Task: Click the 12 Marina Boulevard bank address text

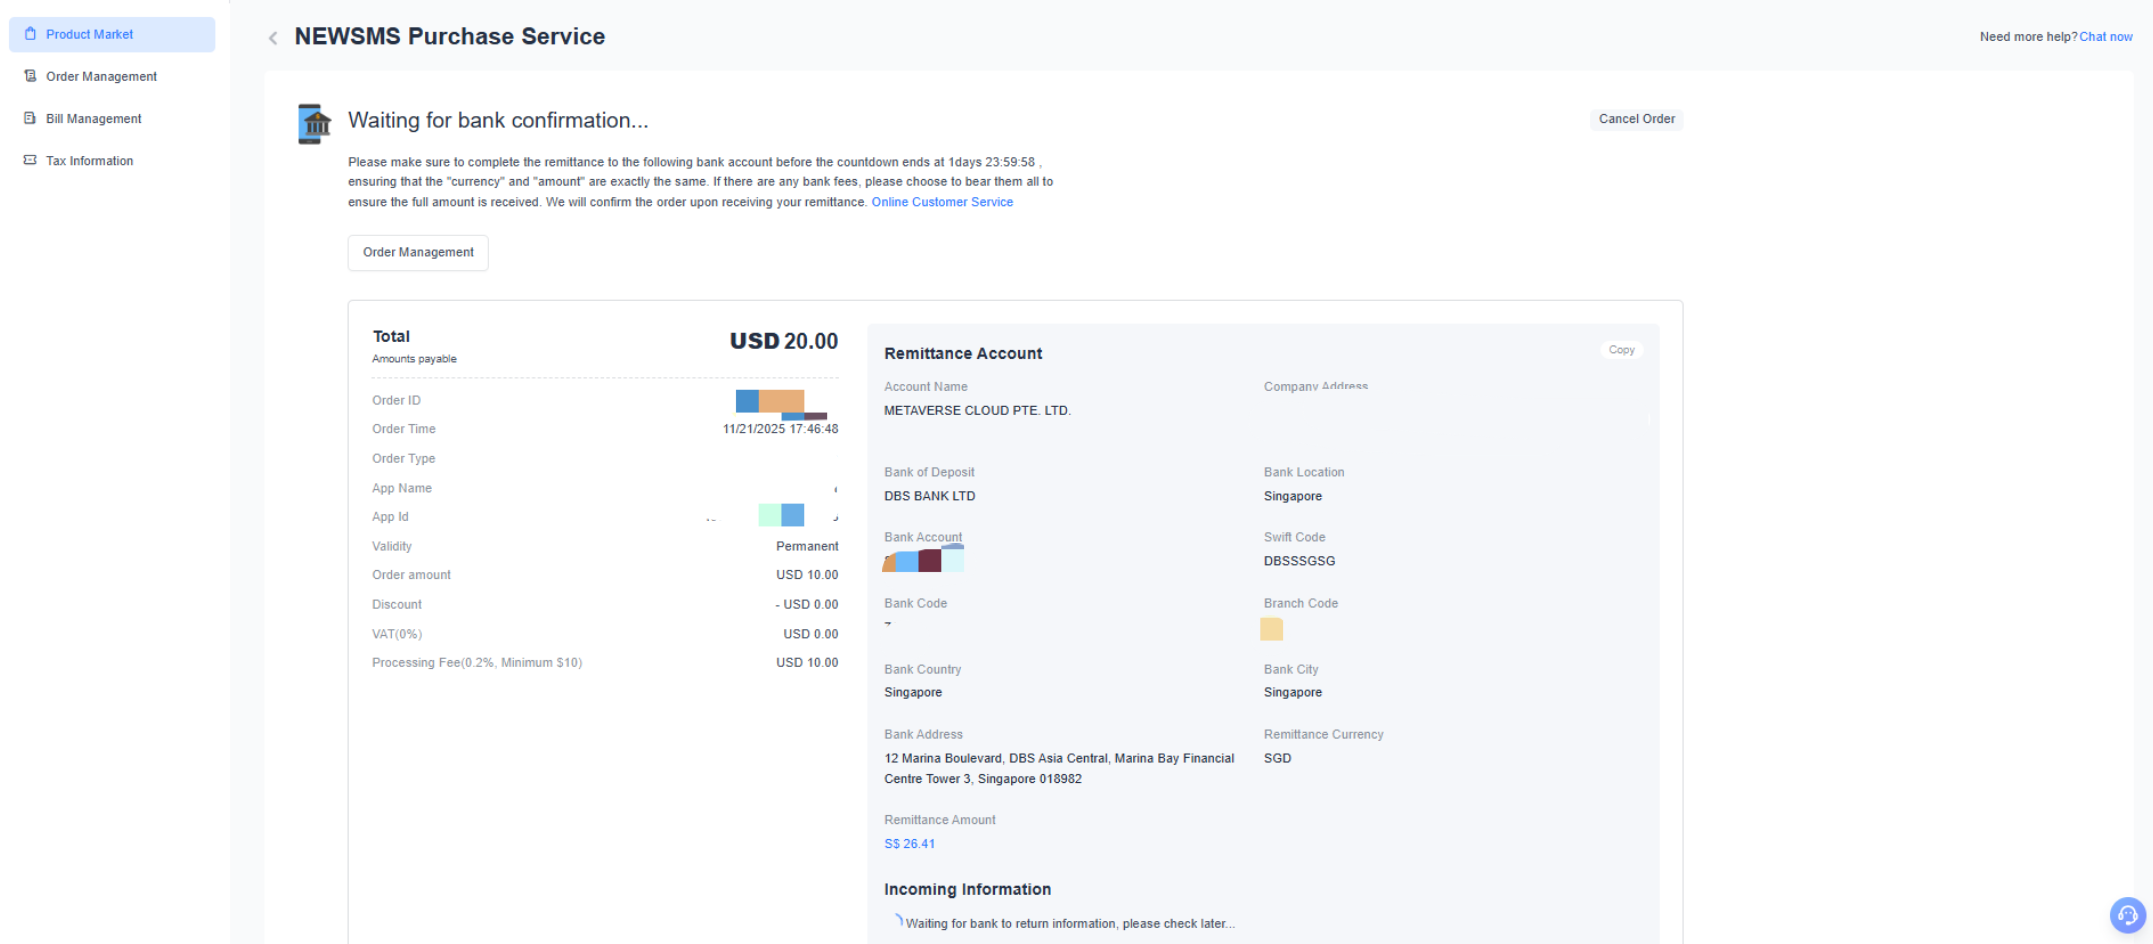Action: coord(1059,769)
